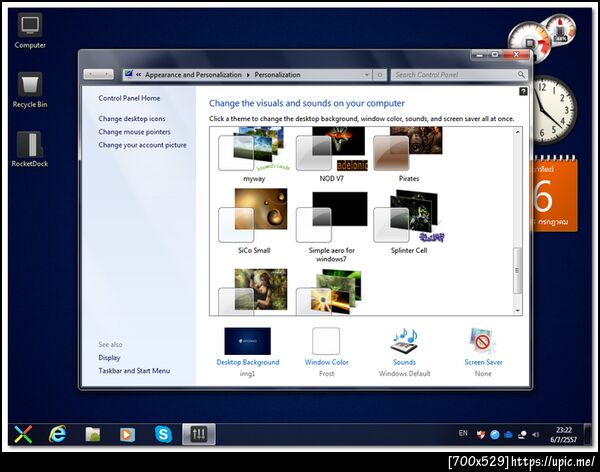Open the network tray icon
Viewport: 600px width, 472px height.
522,434
